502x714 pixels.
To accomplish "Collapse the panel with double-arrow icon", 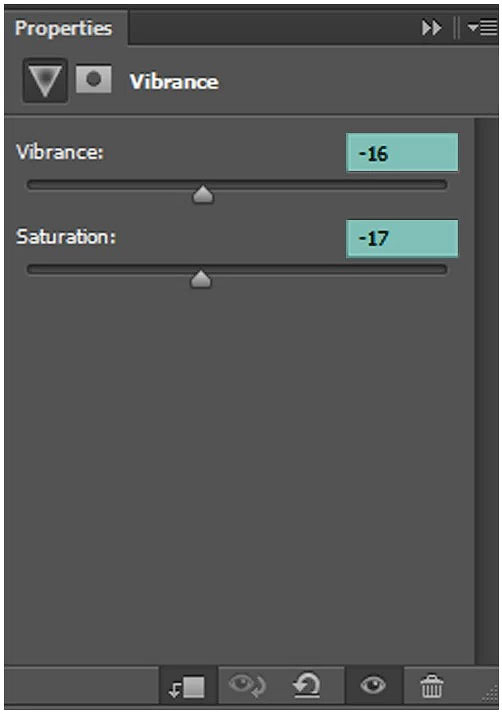I will pyautogui.click(x=431, y=28).
